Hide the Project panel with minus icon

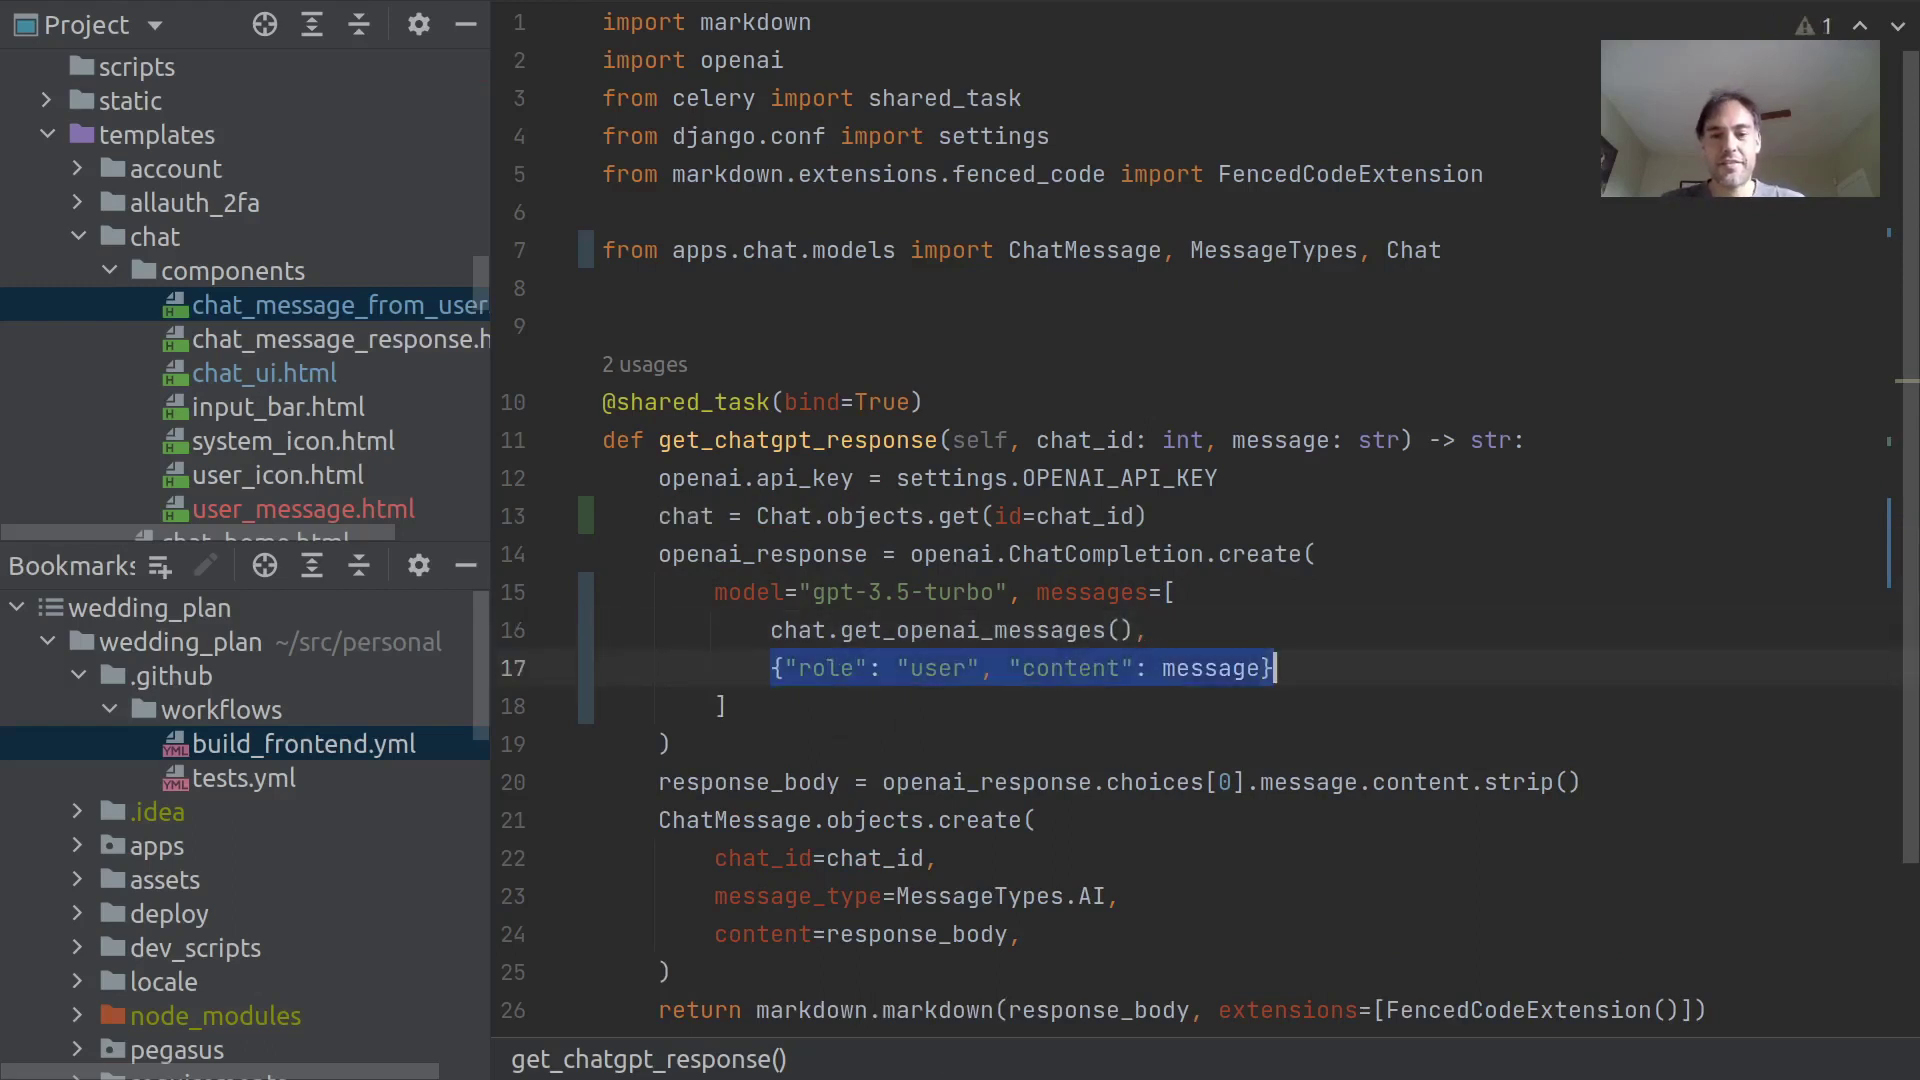coord(465,25)
